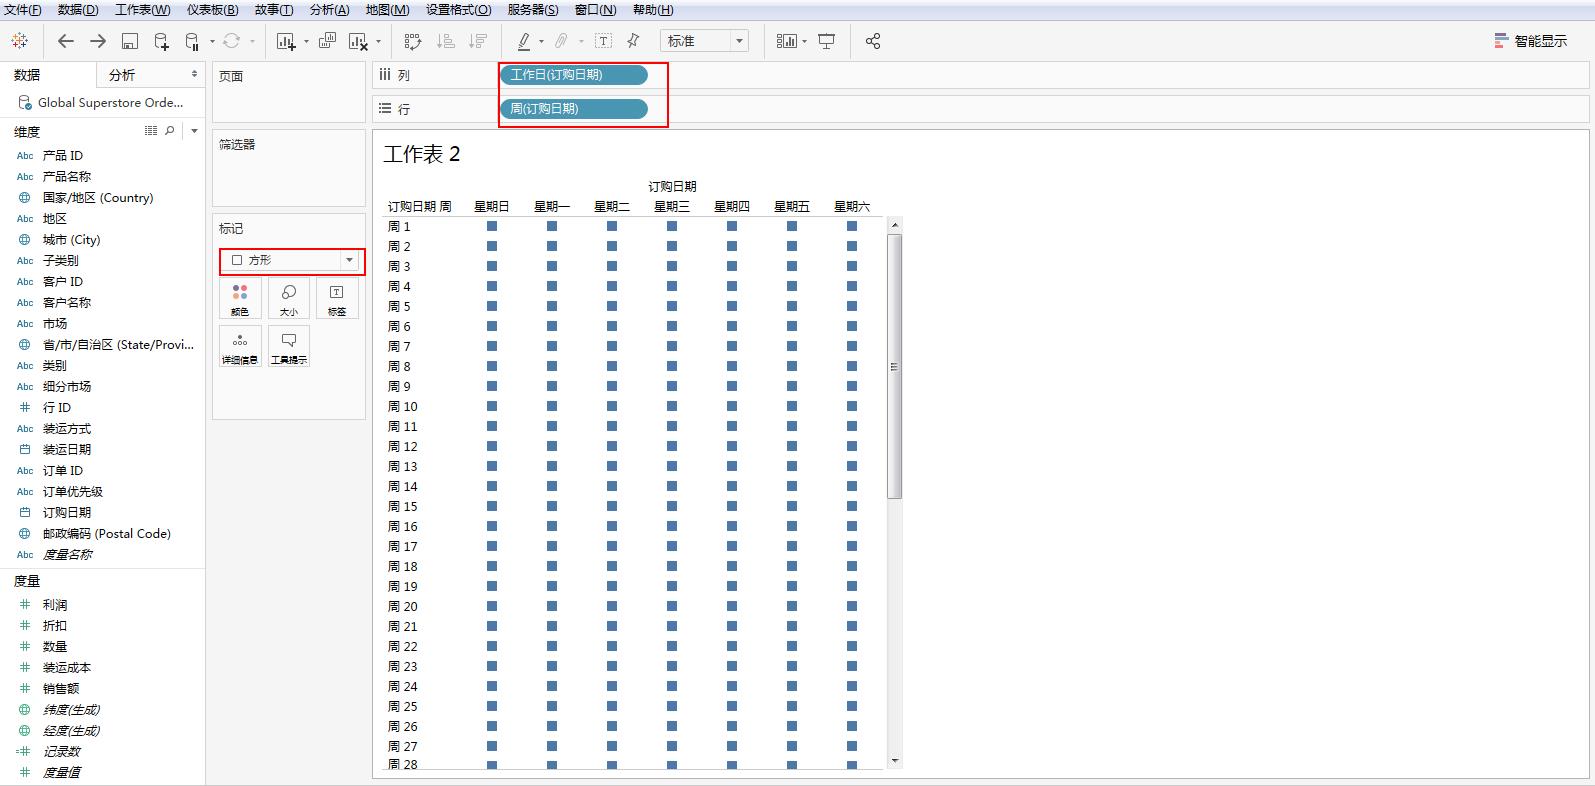Open 智能显示 Show Me panel
The height and width of the screenshot is (786, 1595).
coord(1531,41)
